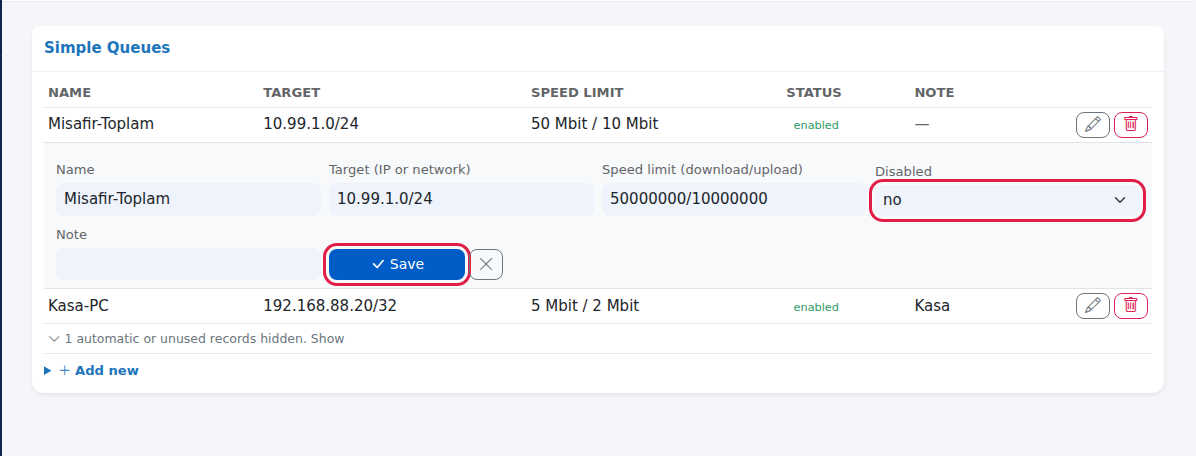1196x456 pixels.
Task: Select the 192.168.88.20/32 target cell
Action: 330,306
